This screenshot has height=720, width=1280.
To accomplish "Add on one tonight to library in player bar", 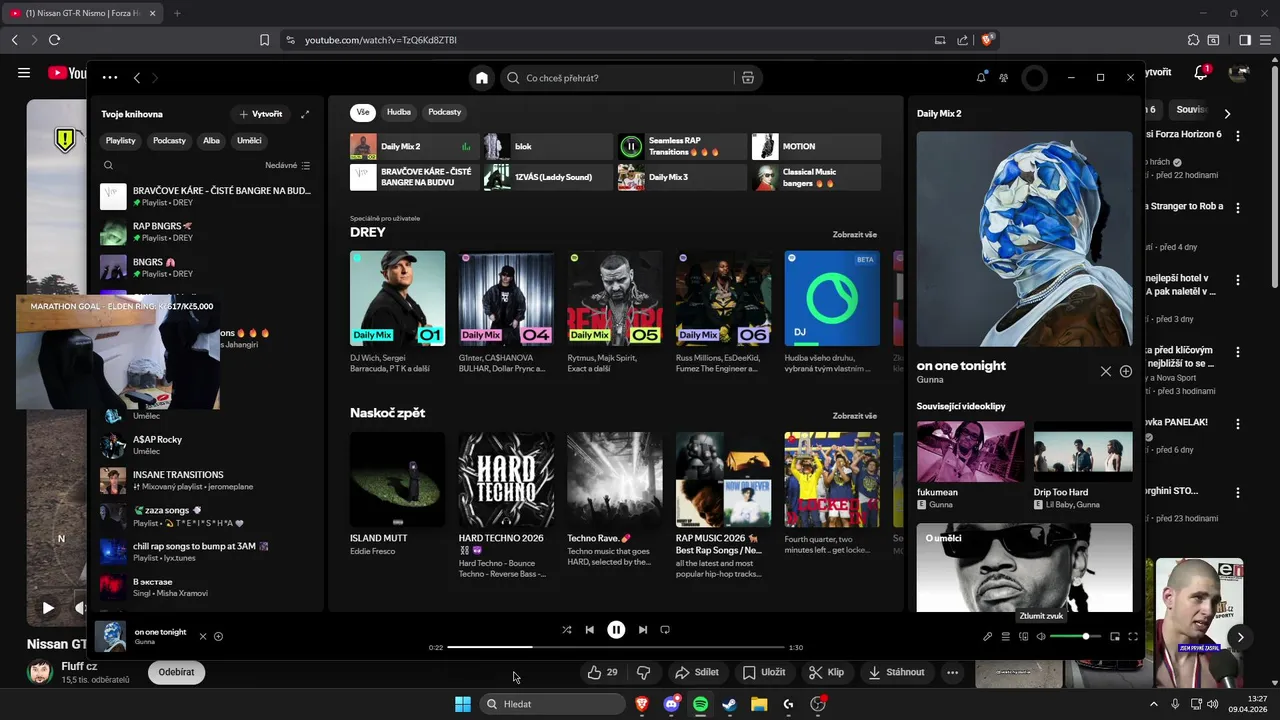I will (x=218, y=636).
